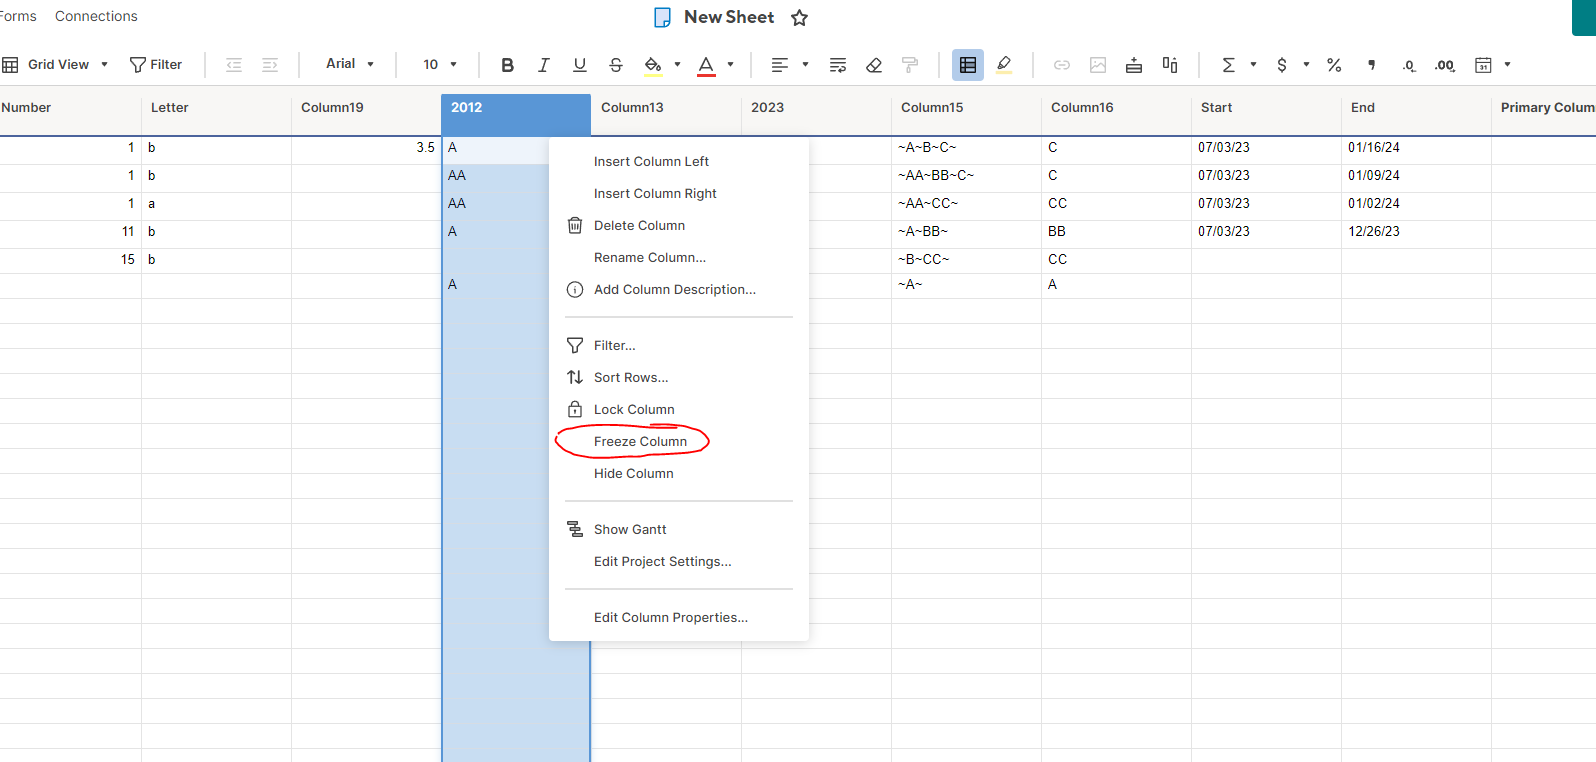Open the font size 10 dropdown
This screenshot has width=1596, height=762.
click(x=439, y=65)
